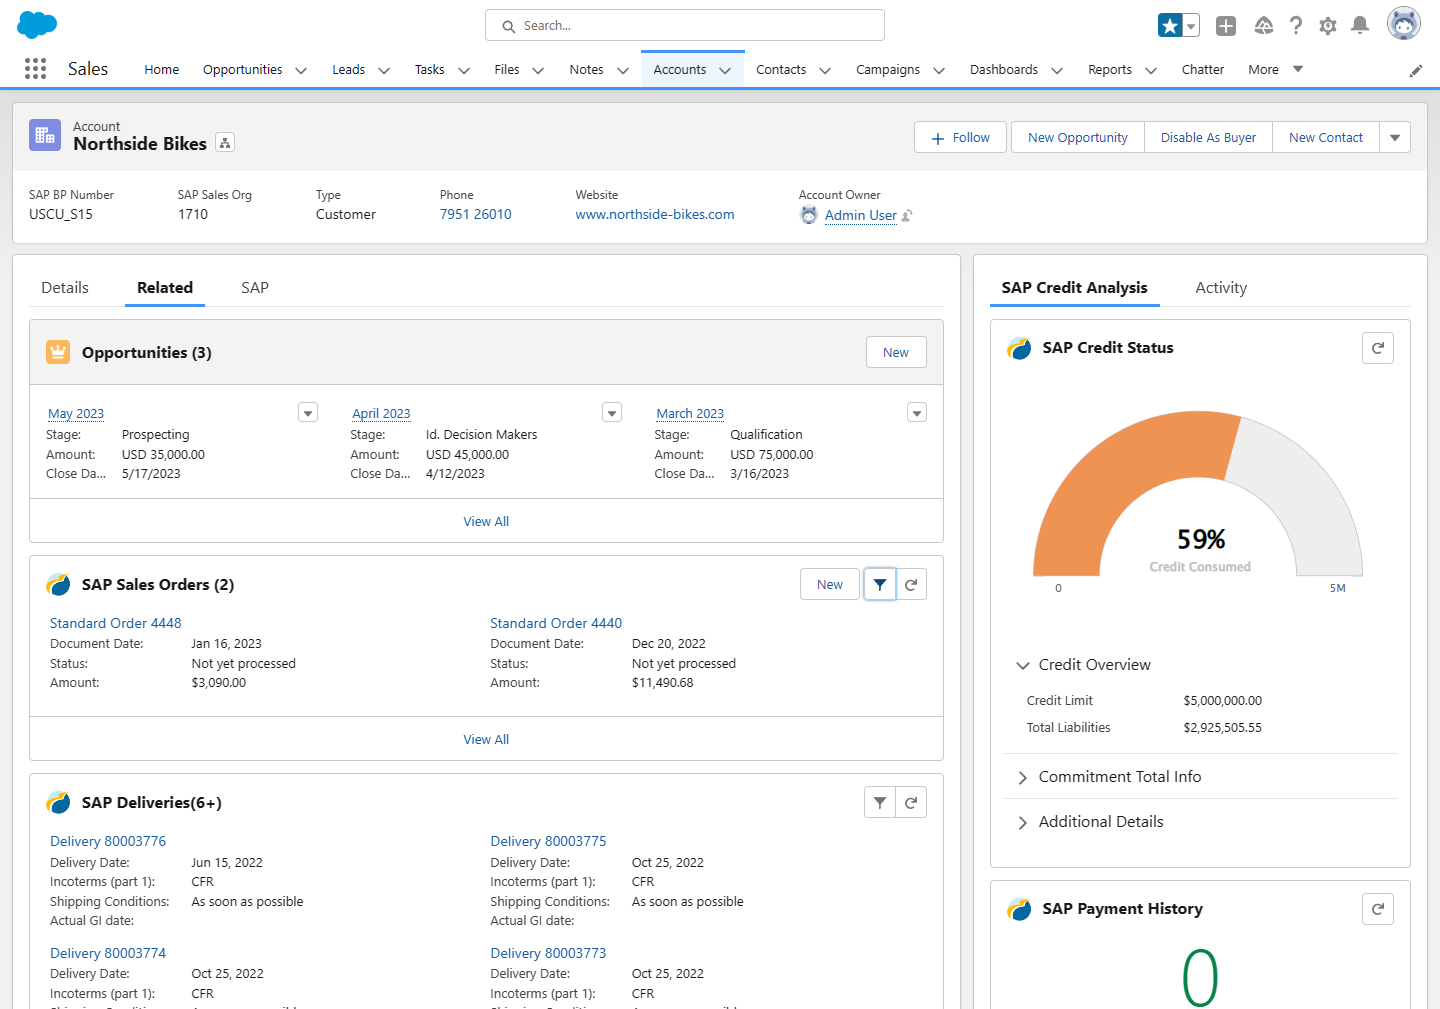The width and height of the screenshot is (1440, 1009).
Task: Click the Salesforce cloud logo
Action: 38,25
